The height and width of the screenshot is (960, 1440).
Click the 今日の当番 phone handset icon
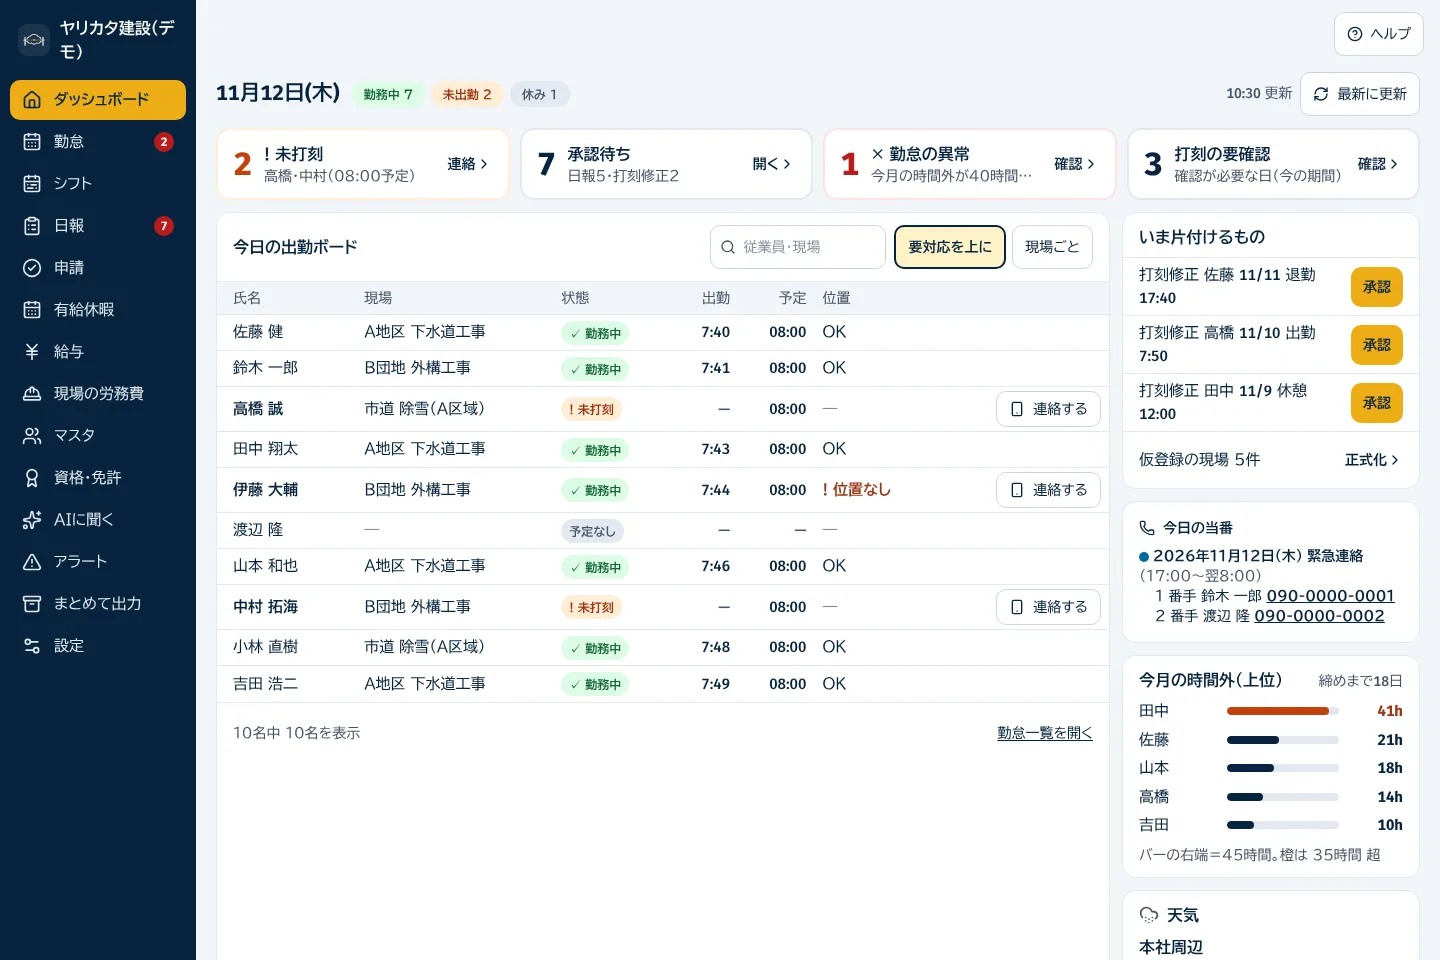click(x=1147, y=528)
